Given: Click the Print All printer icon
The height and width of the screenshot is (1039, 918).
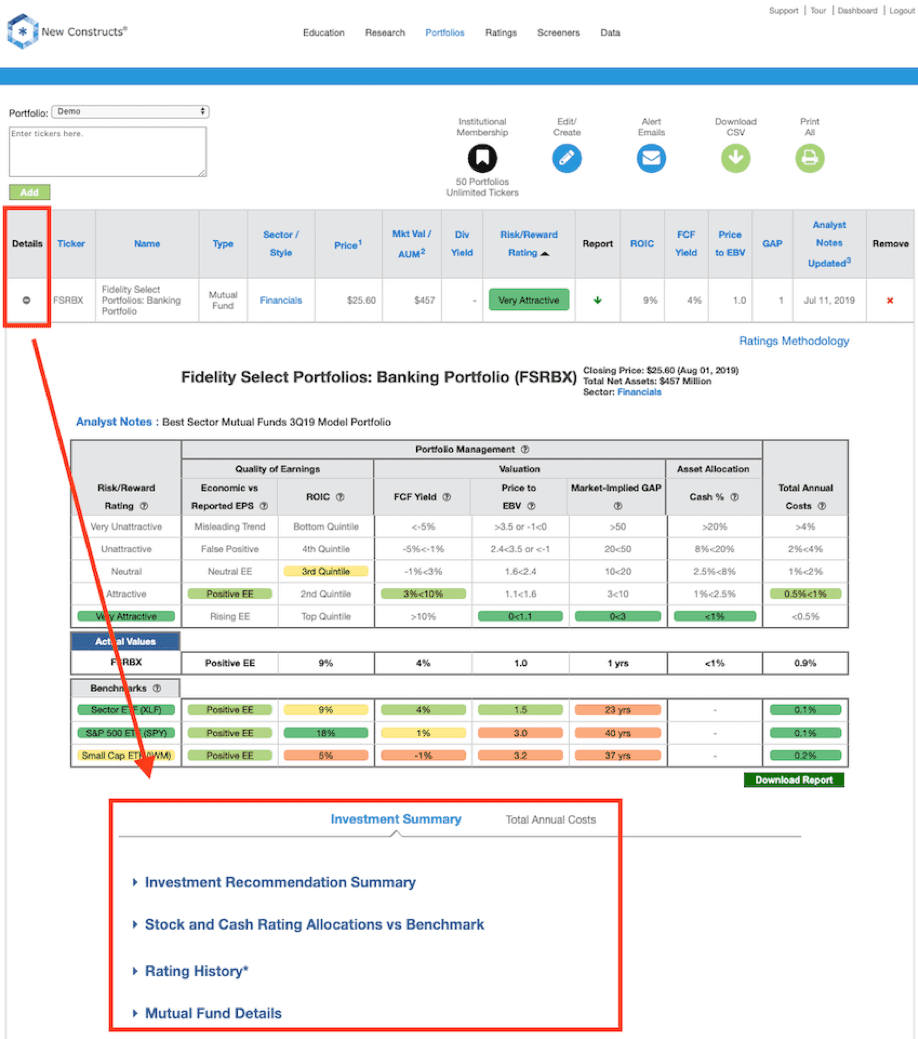Looking at the screenshot, I should [810, 158].
